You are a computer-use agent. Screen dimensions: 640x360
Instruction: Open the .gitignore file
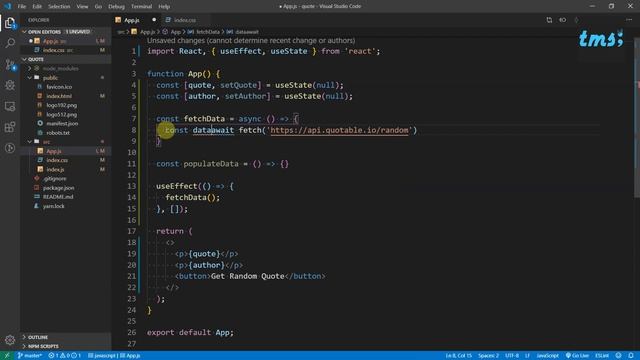tap(65, 178)
